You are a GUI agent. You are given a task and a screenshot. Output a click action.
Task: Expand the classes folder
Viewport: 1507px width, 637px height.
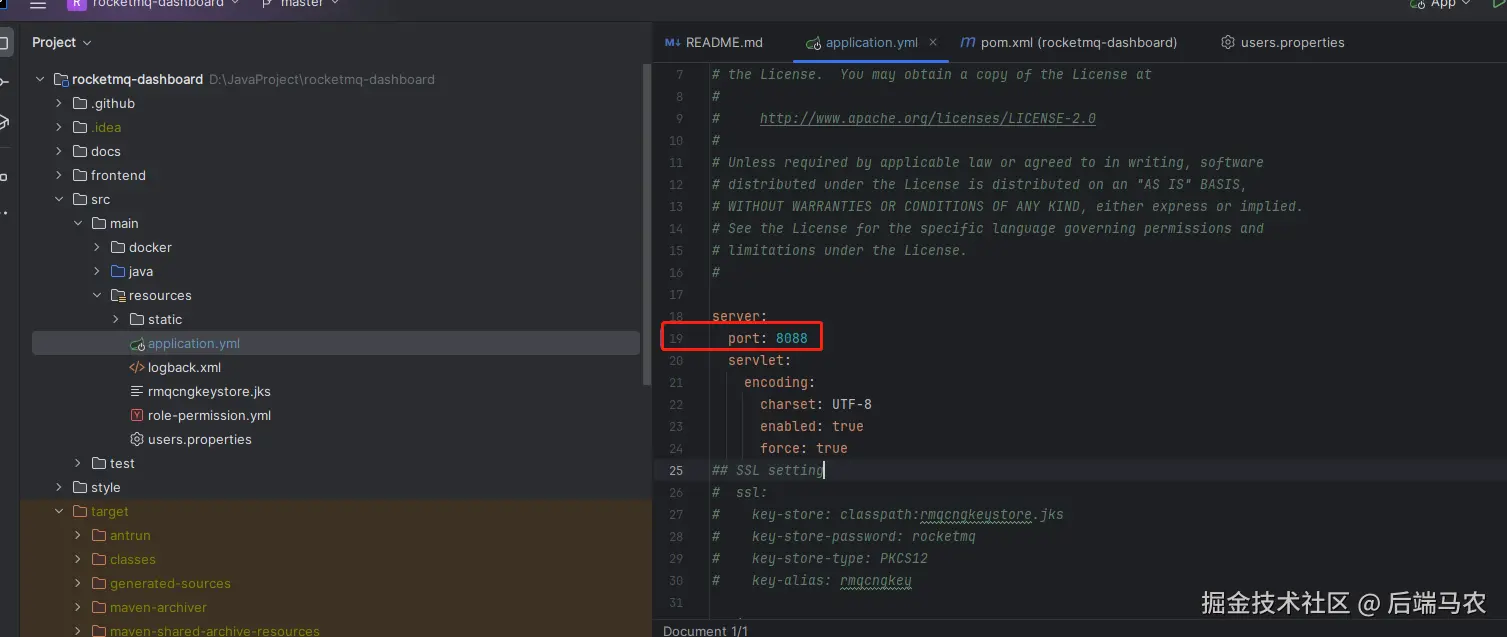[x=78, y=560]
